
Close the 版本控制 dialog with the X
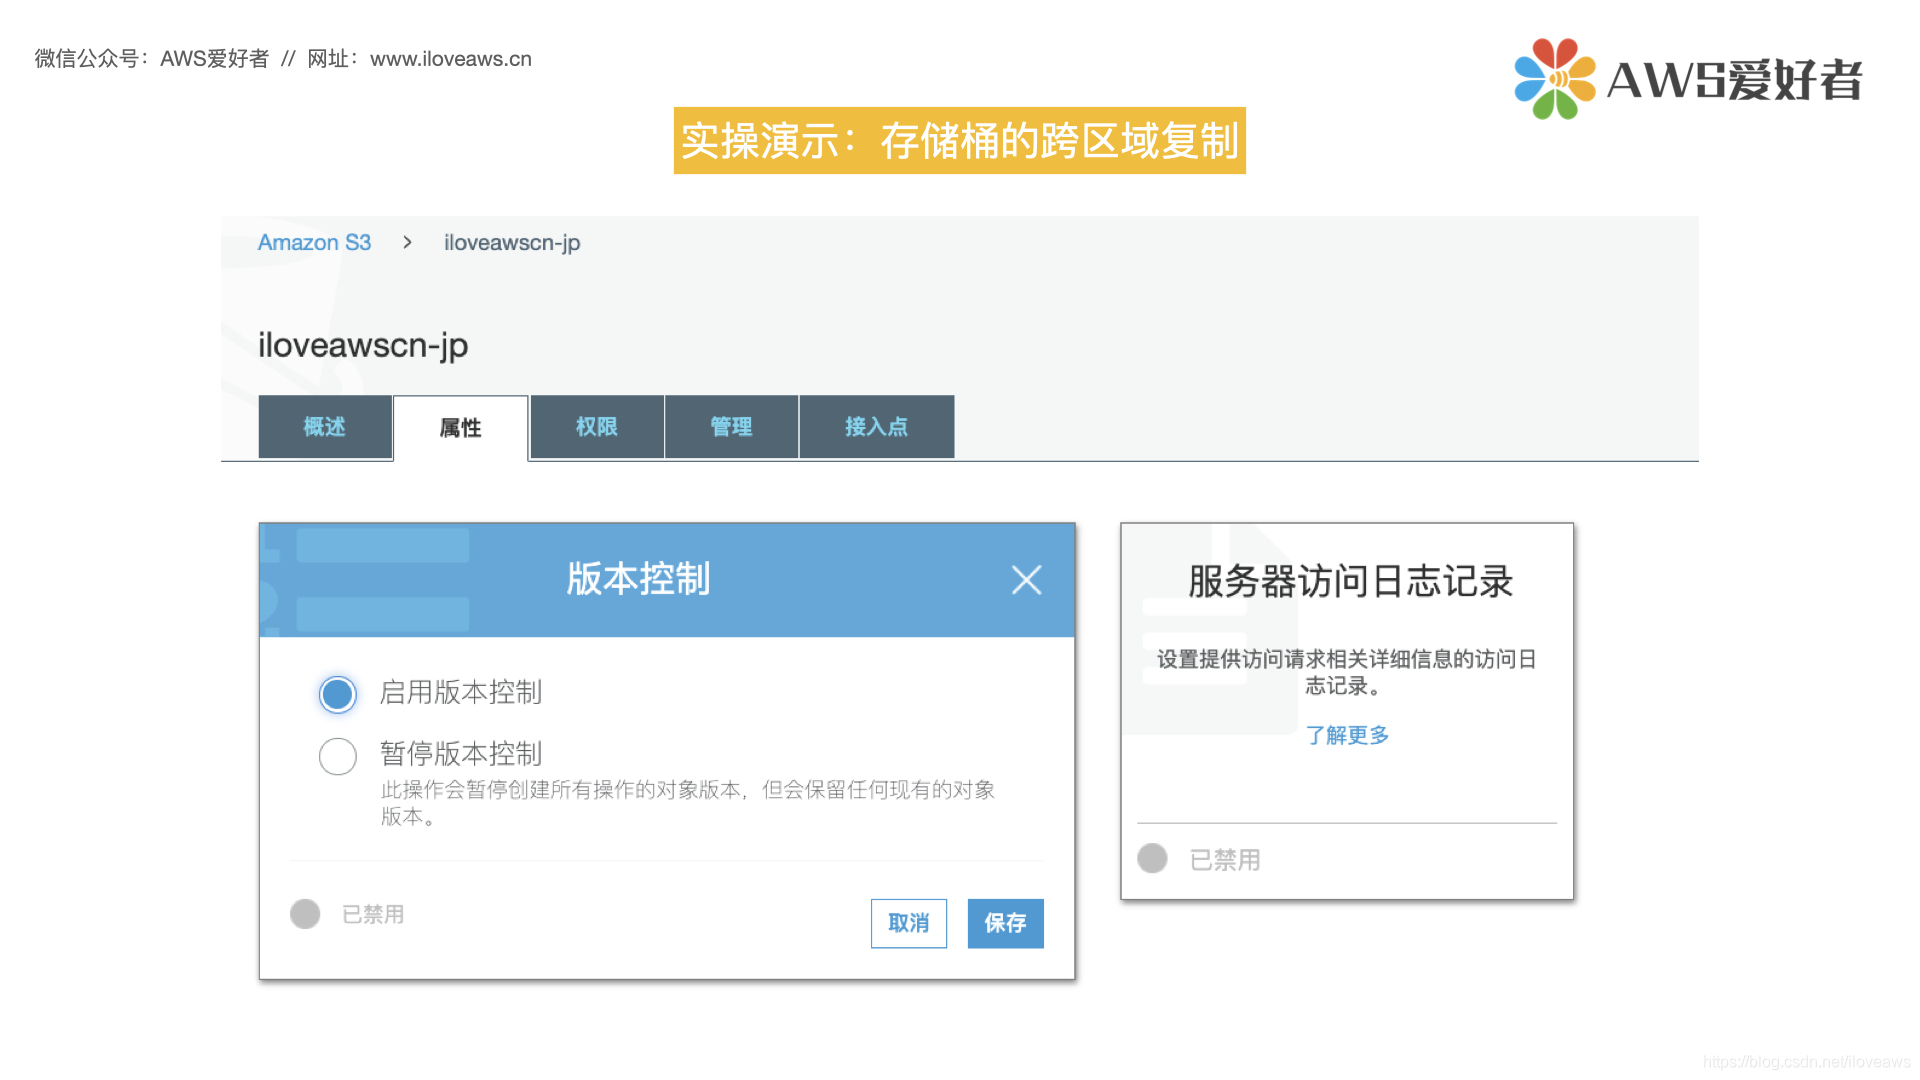click(x=1026, y=580)
